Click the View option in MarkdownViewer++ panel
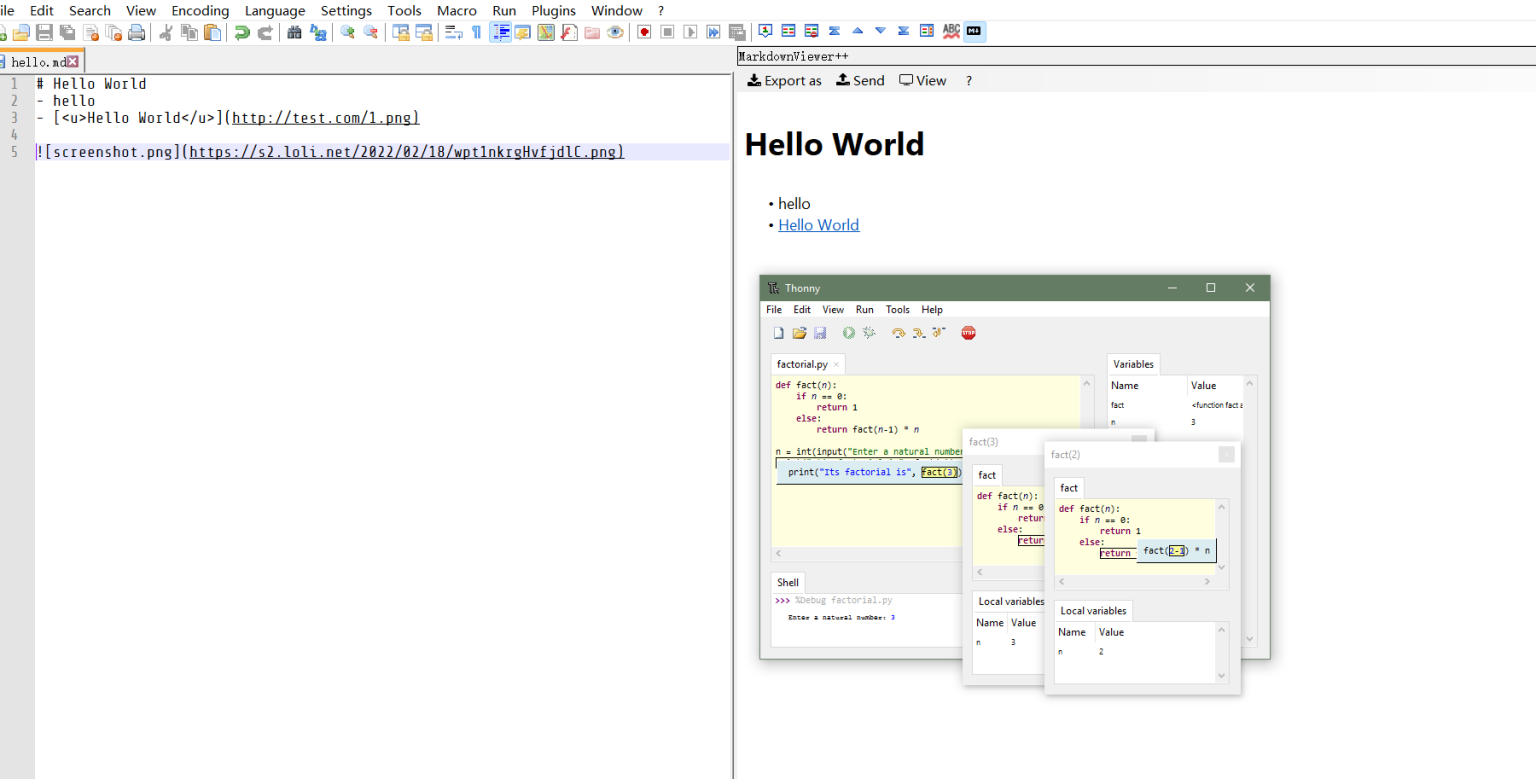Image resolution: width=1536 pixels, height=779 pixels. [922, 80]
